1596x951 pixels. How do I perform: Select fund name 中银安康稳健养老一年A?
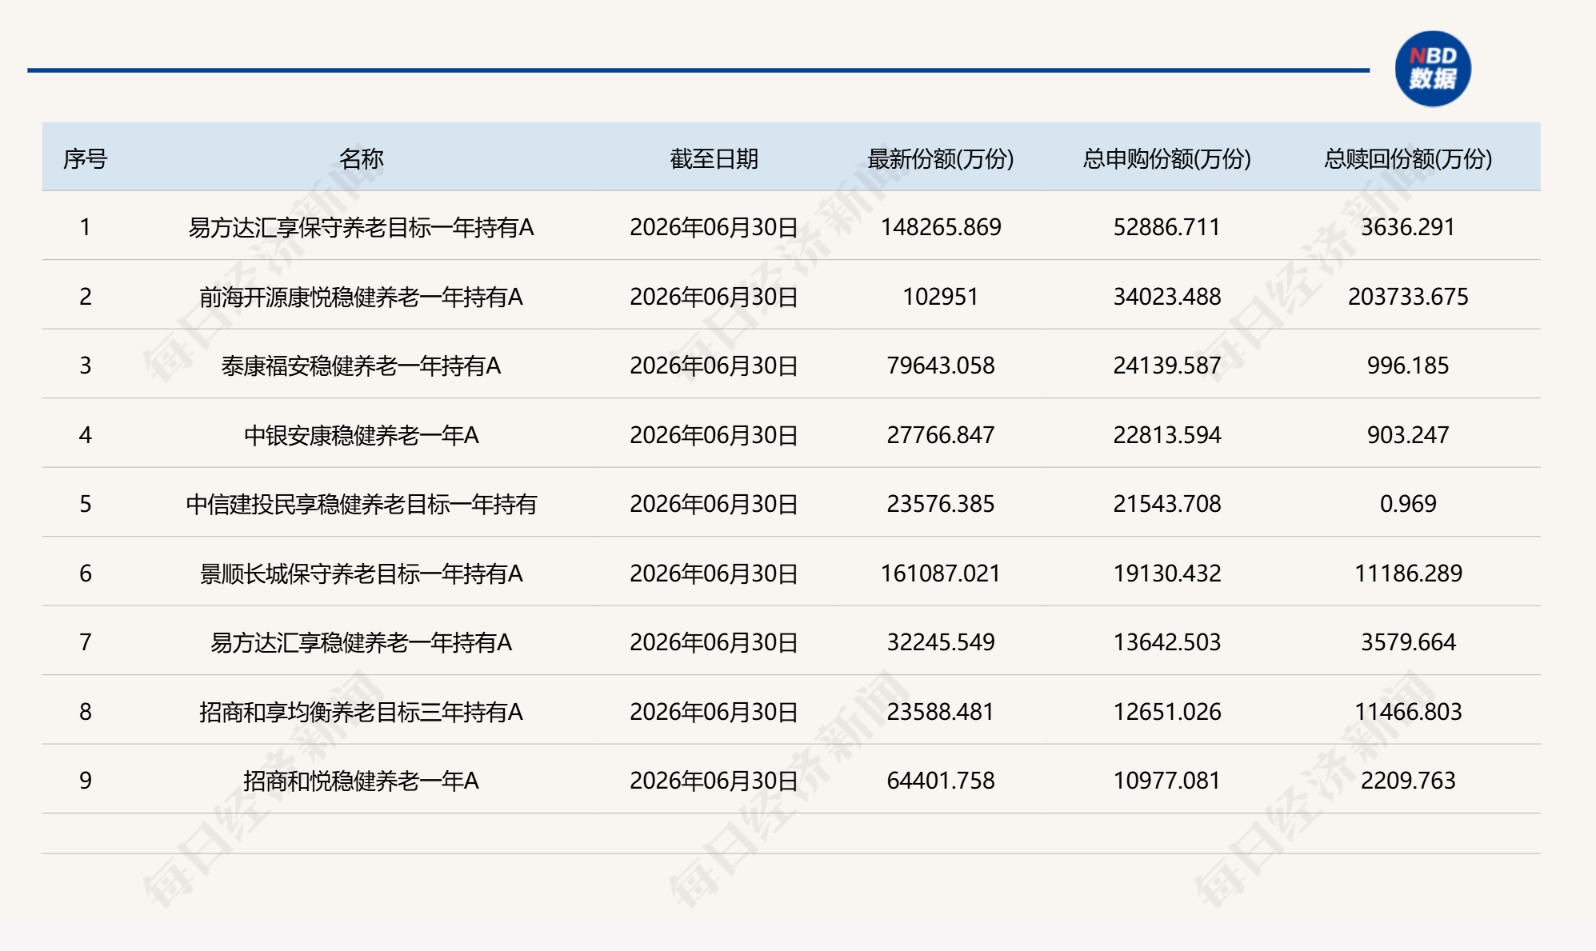click(361, 435)
